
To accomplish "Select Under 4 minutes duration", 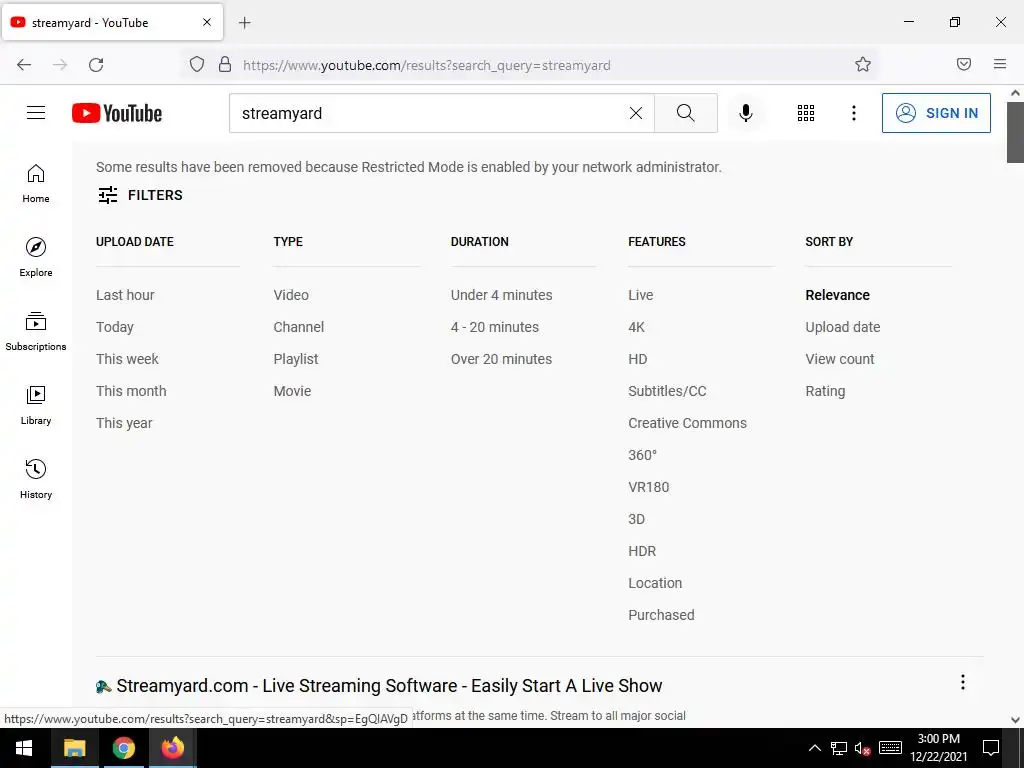I will point(502,295).
